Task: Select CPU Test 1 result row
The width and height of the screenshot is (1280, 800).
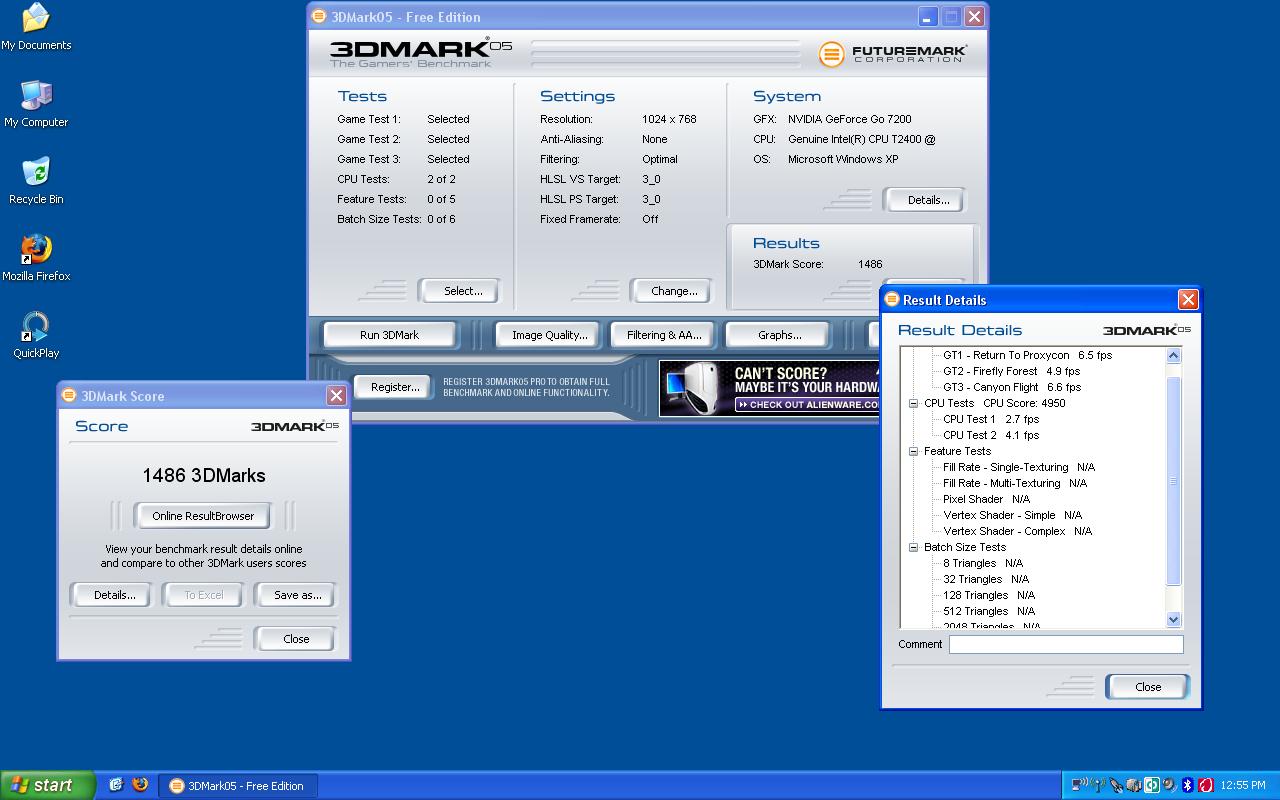Action: pyautogui.click(x=990, y=419)
